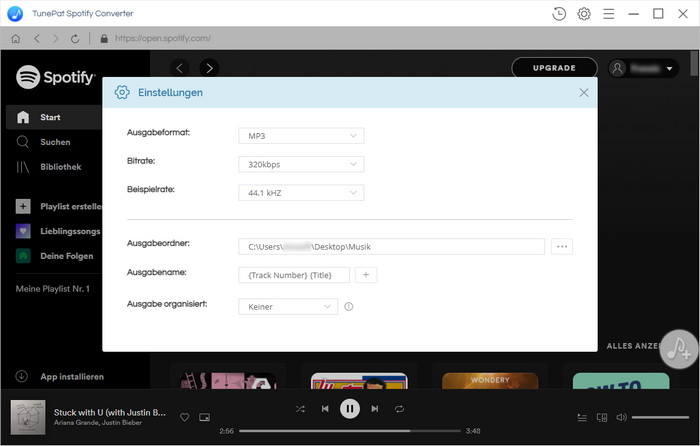Click the browser back arrow in address bar
This screenshot has width=700, height=446.
37,39
